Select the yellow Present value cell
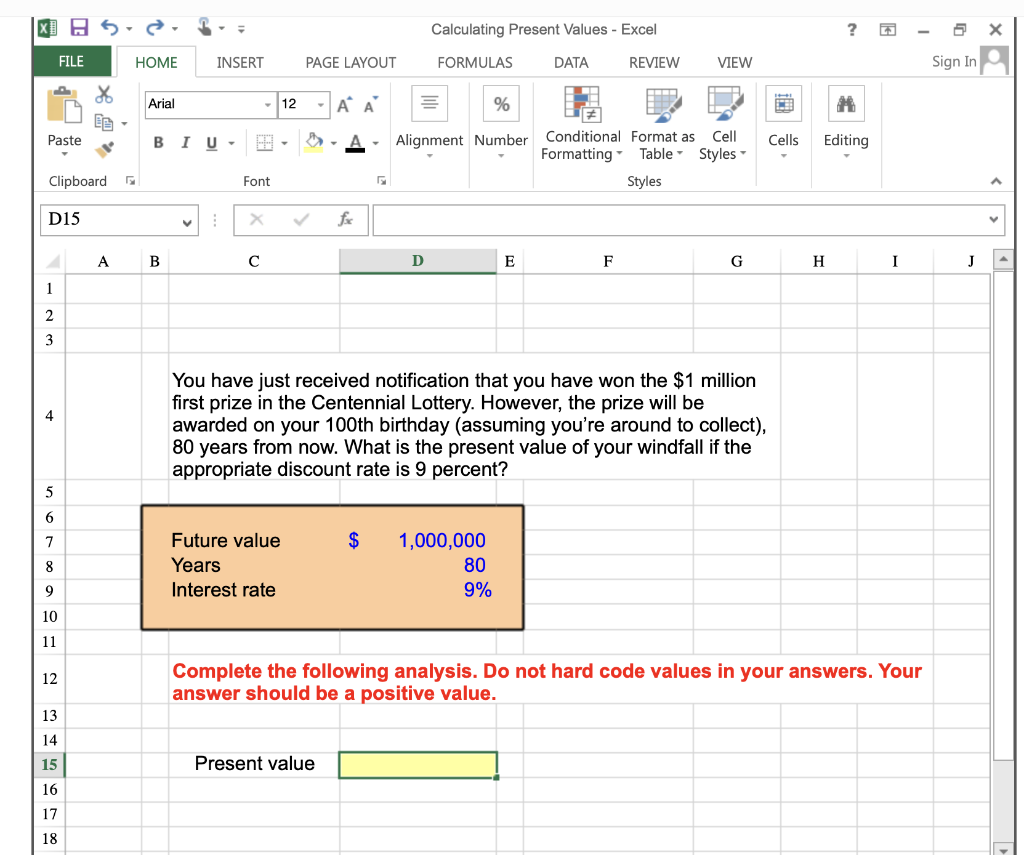Image resolution: width=1024 pixels, height=855 pixels. (417, 764)
